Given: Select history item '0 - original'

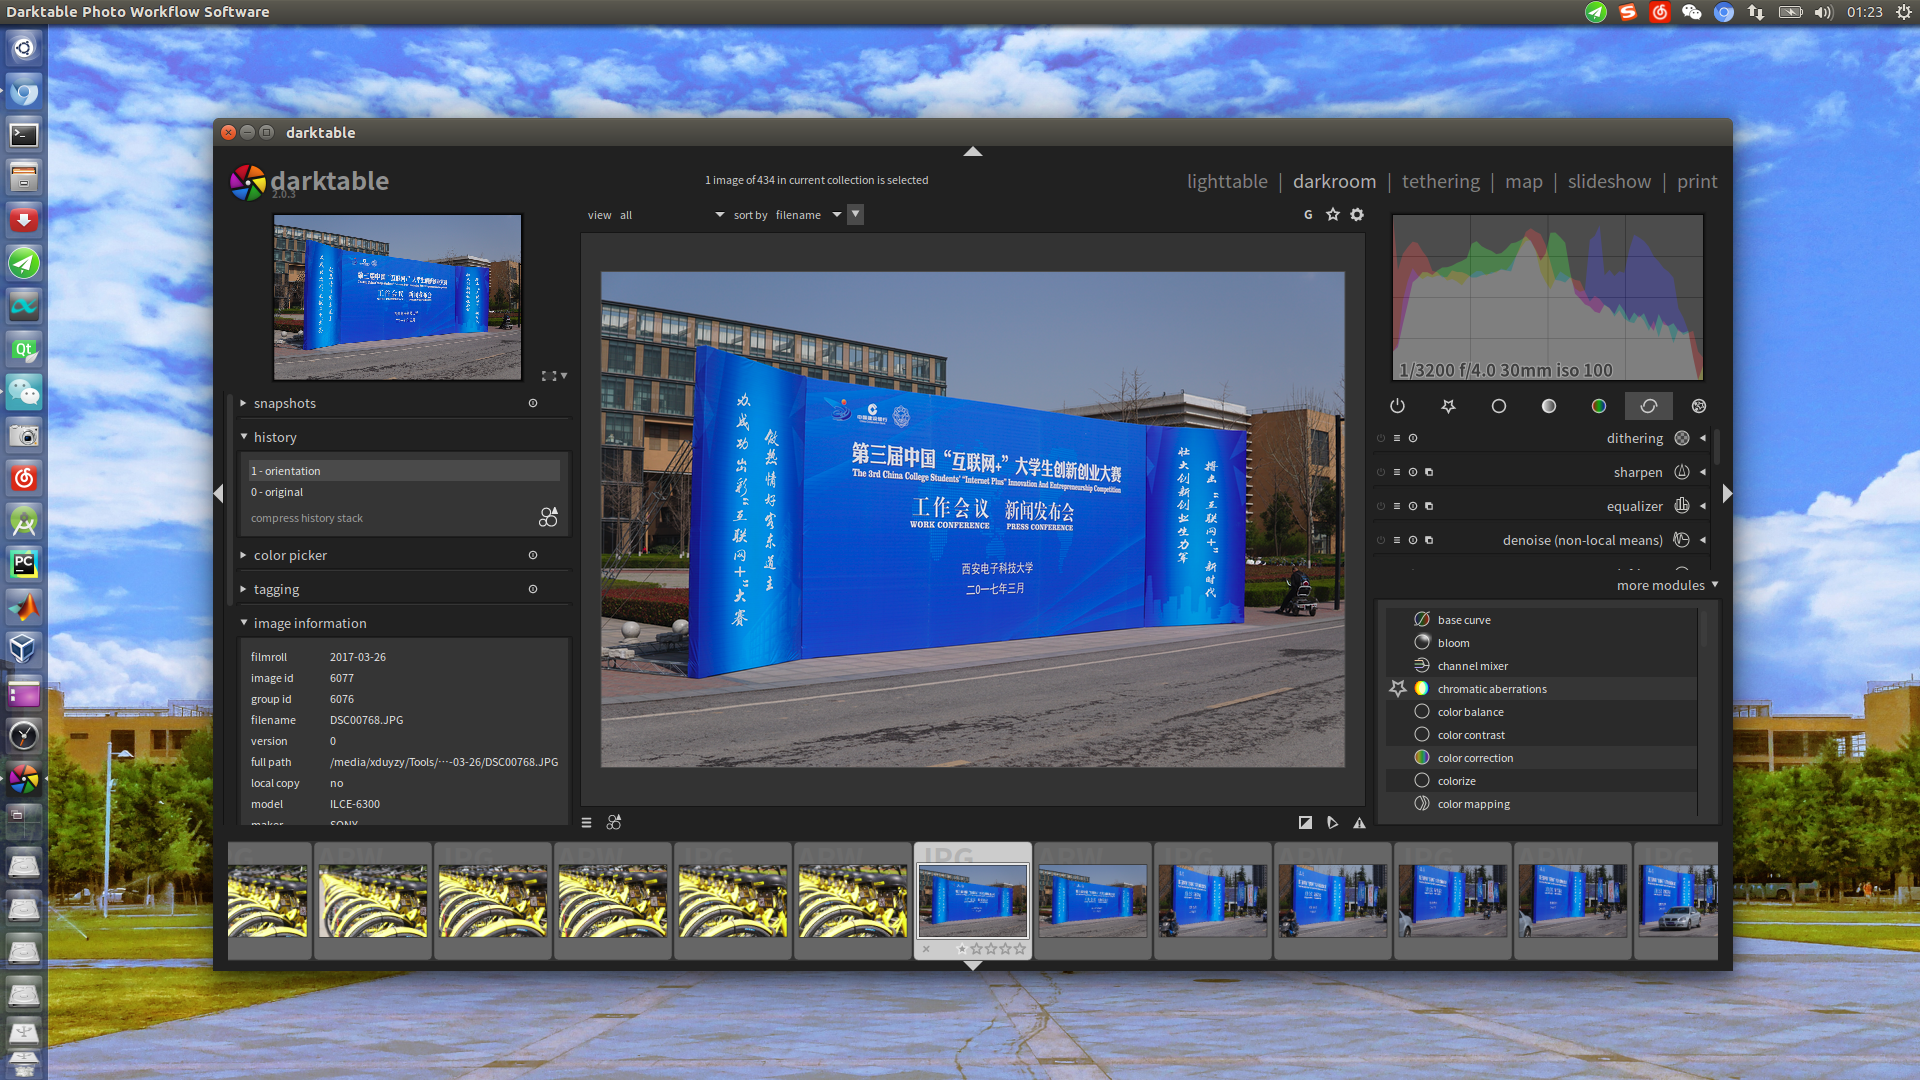Looking at the screenshot, I should [x=404, y=492].
